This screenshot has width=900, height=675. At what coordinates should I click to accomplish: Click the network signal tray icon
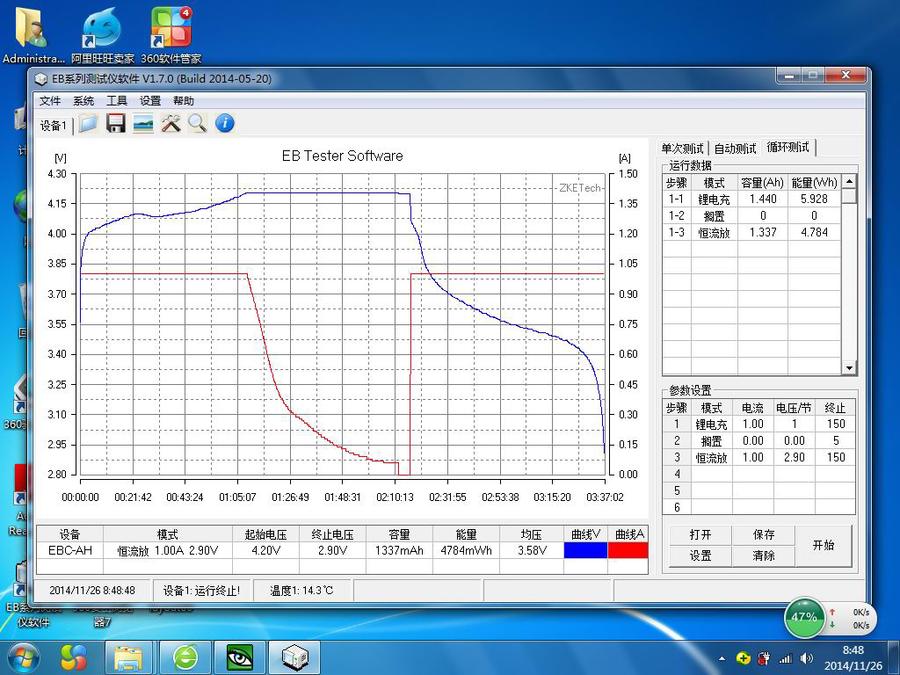[x=785, y=659]
